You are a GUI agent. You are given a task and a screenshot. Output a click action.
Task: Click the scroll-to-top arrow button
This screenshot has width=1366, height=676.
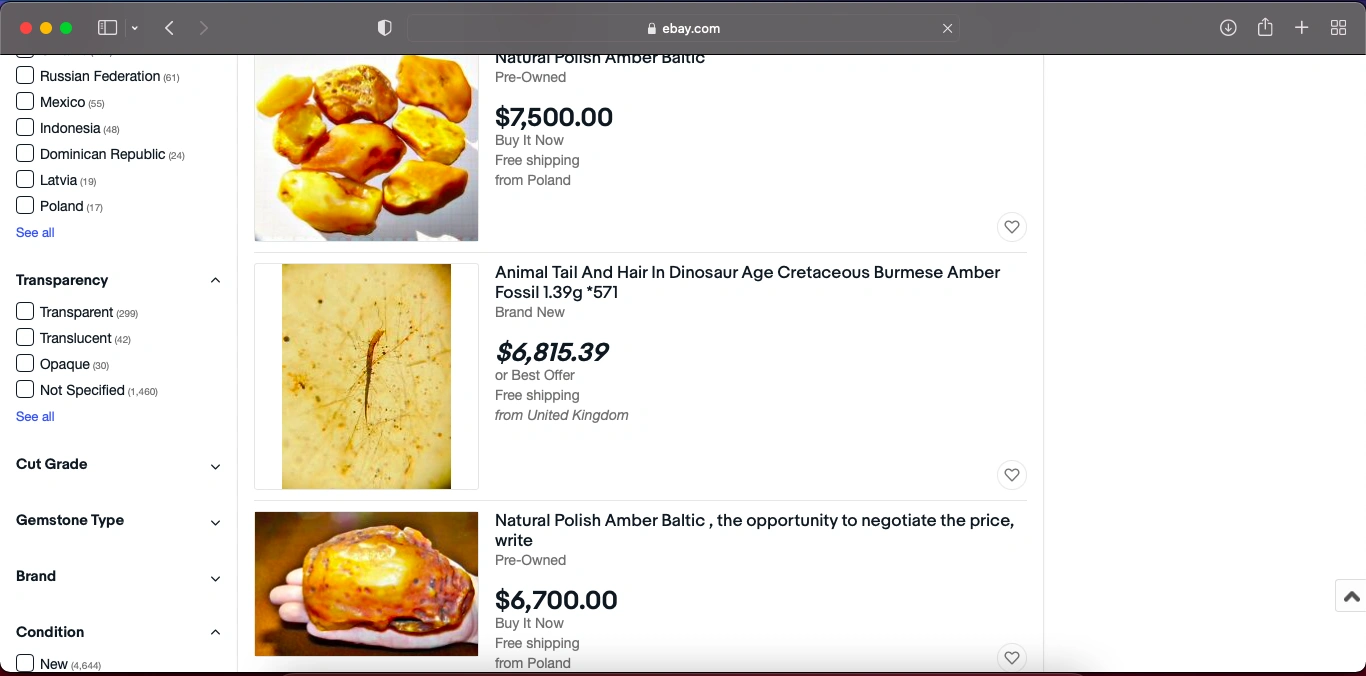pos(1351,597)
